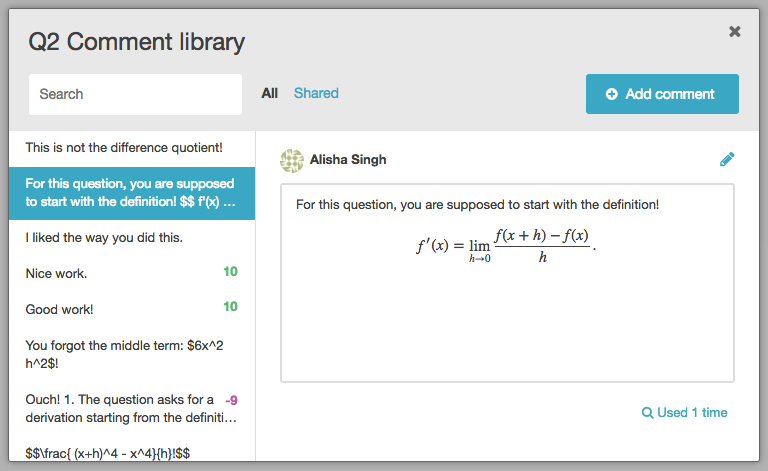This screenshot has height=471, width=768.
Task: Select the highlighted 'For this question' comment
Action: pos(132,193)
